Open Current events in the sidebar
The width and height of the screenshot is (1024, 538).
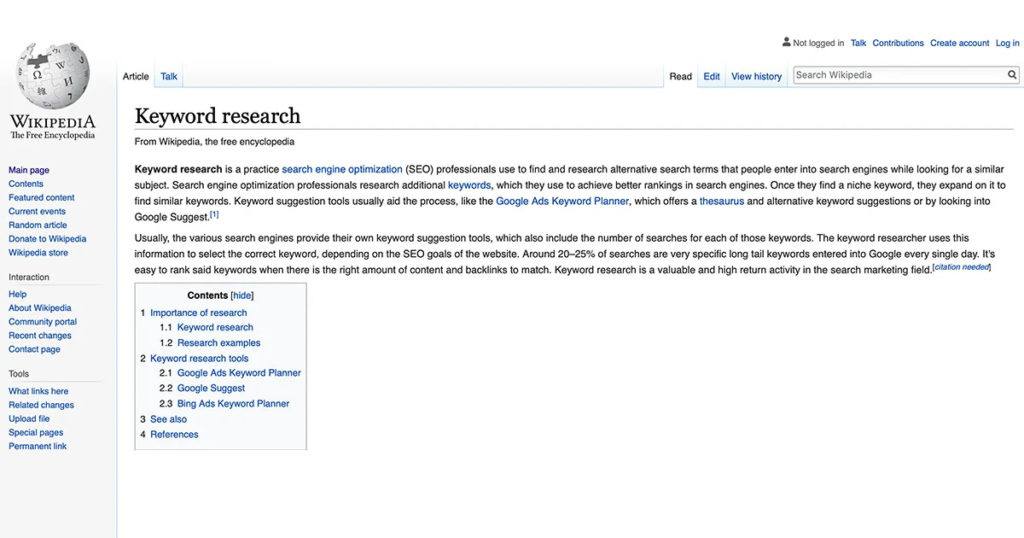(37, 211)
